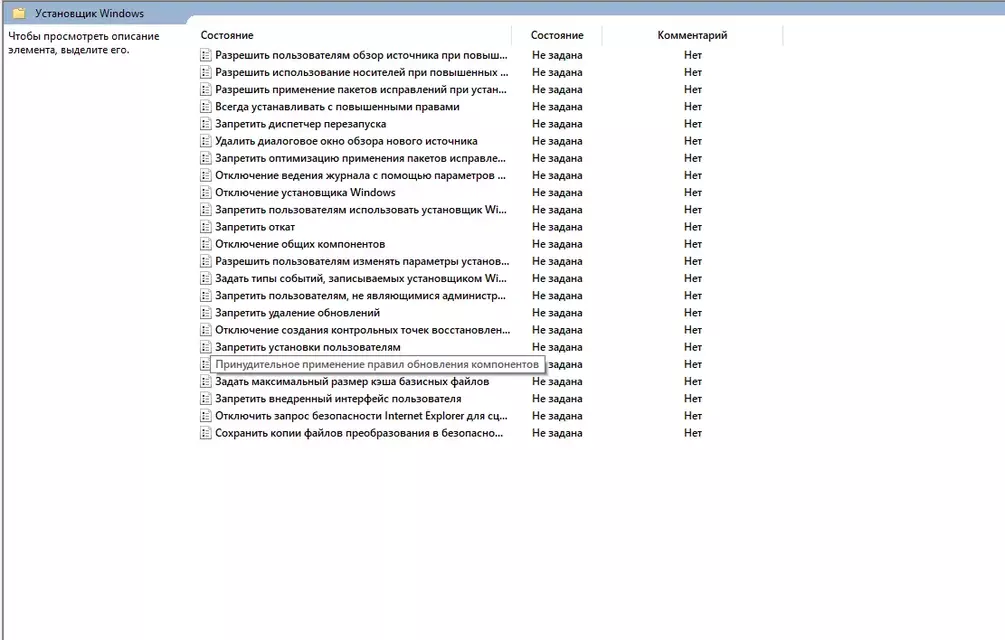
Task: Click policy icon for Задать типы событий
Action: [x=206, y=279]
